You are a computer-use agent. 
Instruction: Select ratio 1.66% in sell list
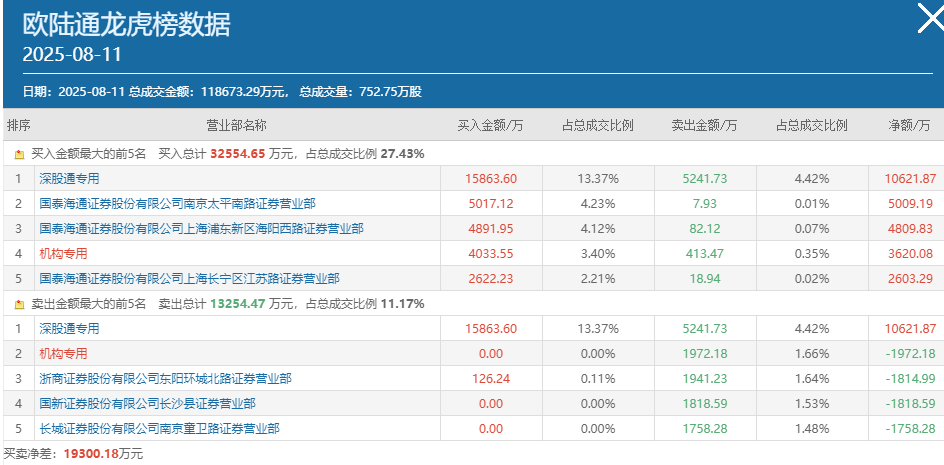click(x=812, y=354)
